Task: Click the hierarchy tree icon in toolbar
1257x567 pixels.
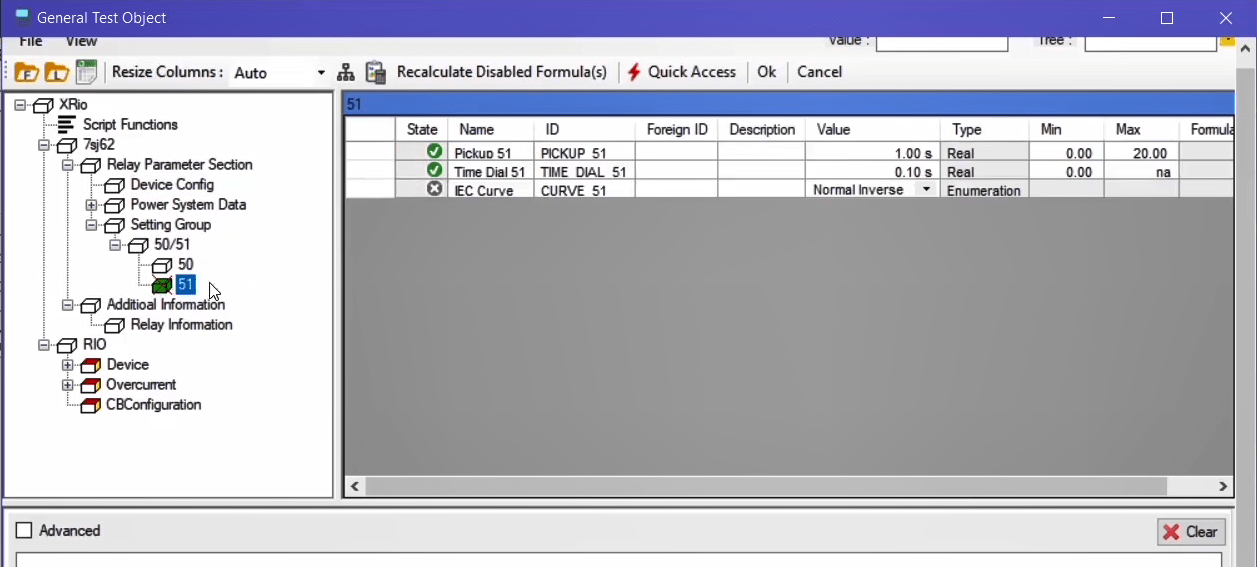Action: (346, 73)
